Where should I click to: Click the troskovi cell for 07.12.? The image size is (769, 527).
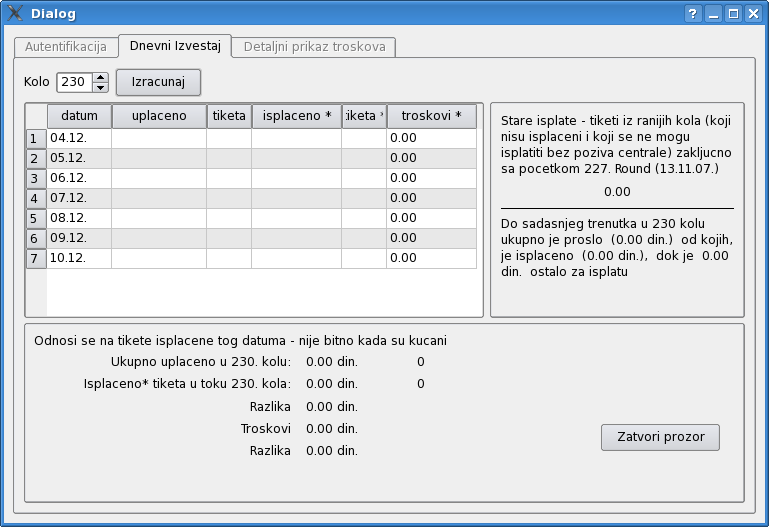point(431,198)
